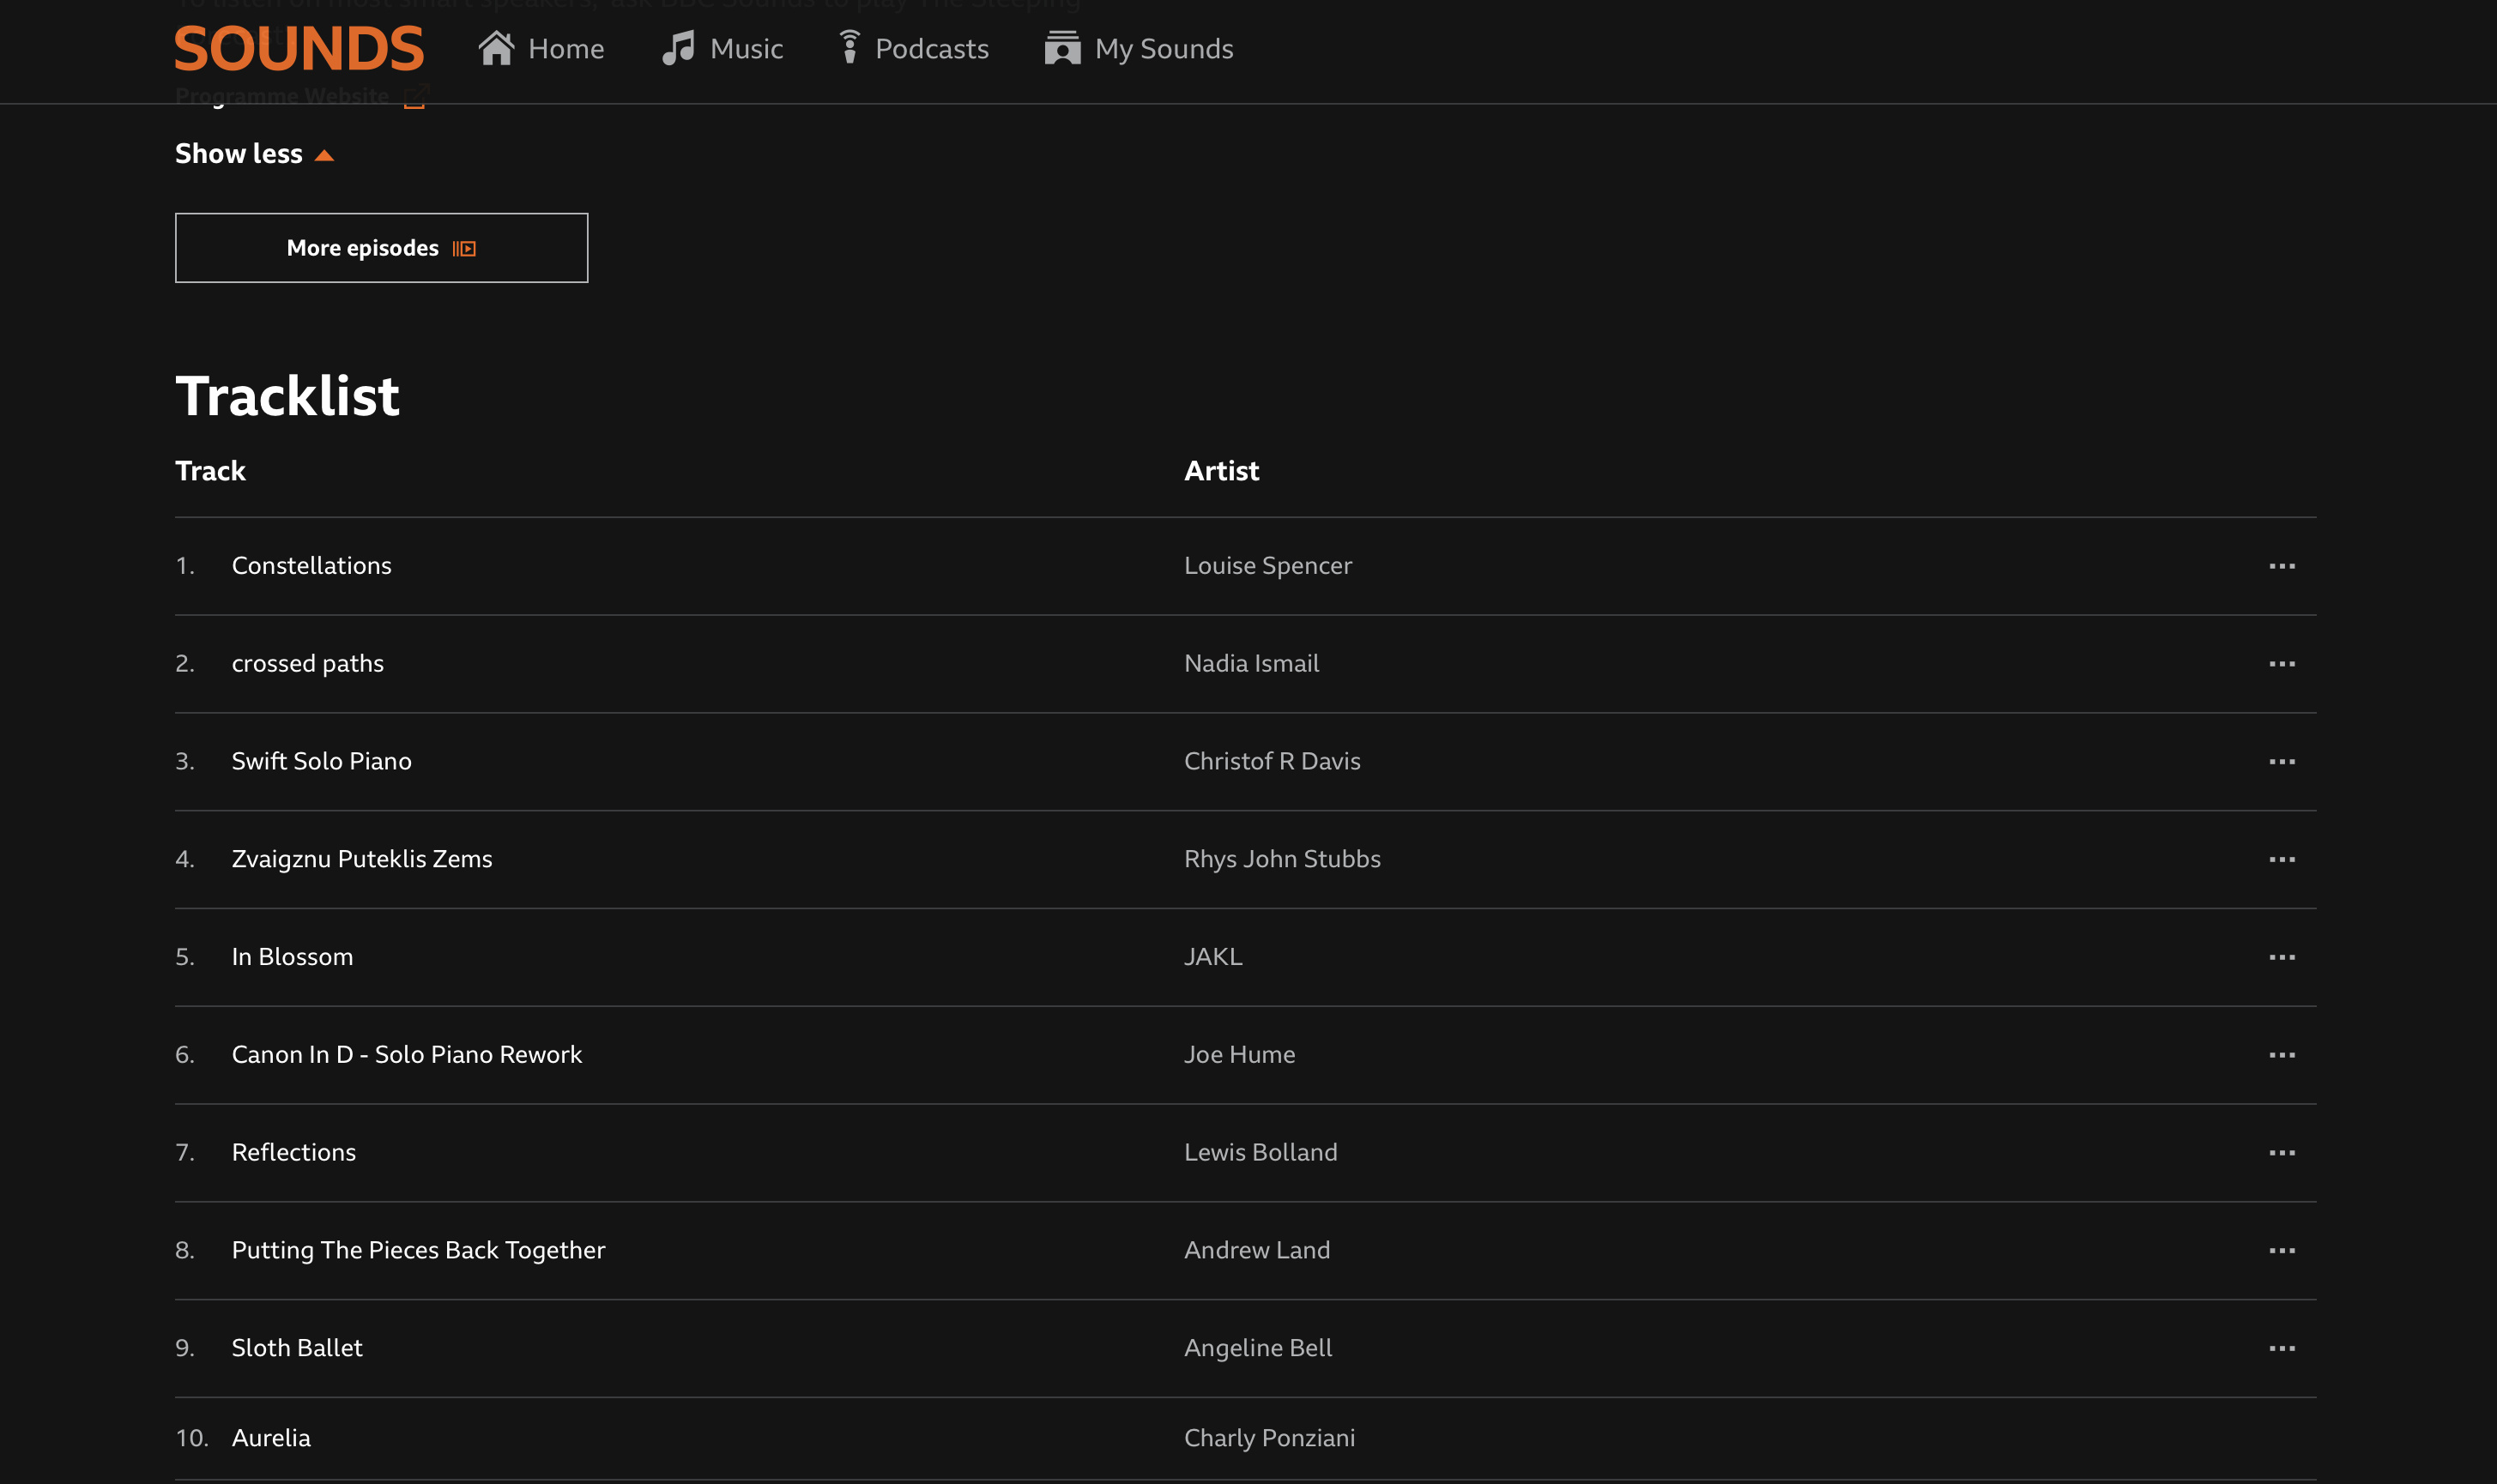Click the Artist column header

[1221, 471]
